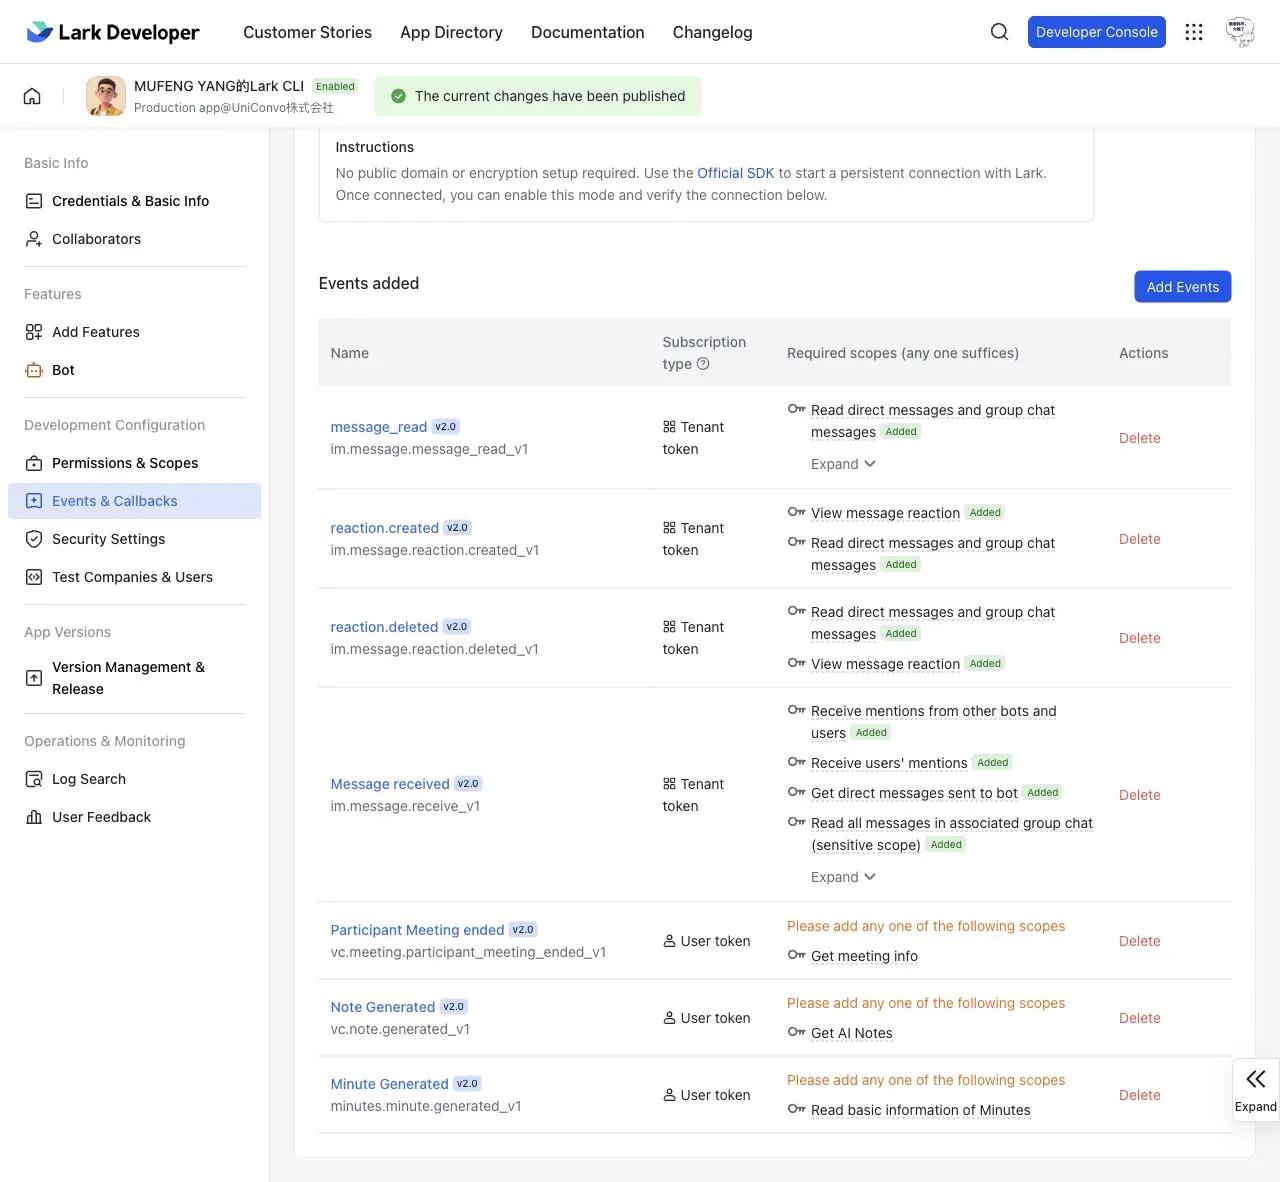This screenshot has height=1182, width=1280.
Task: Click the Add Events button
Action: point(1183,287)
